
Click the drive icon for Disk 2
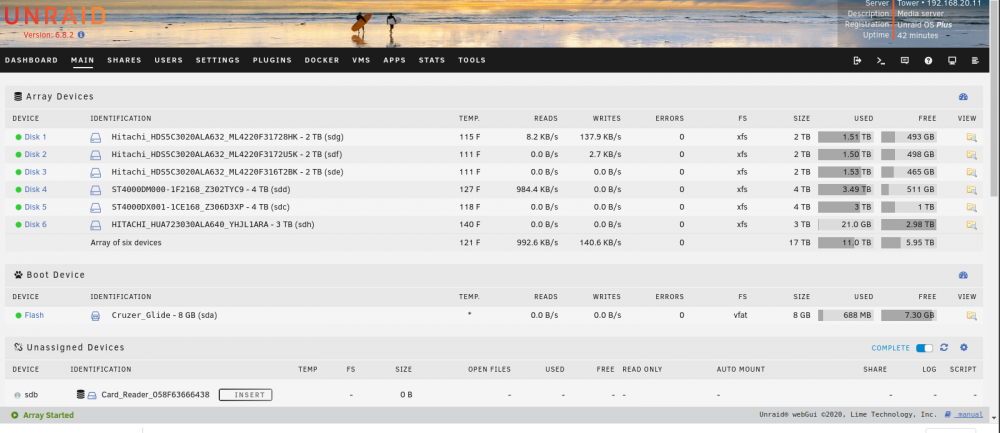pos(96,154)
